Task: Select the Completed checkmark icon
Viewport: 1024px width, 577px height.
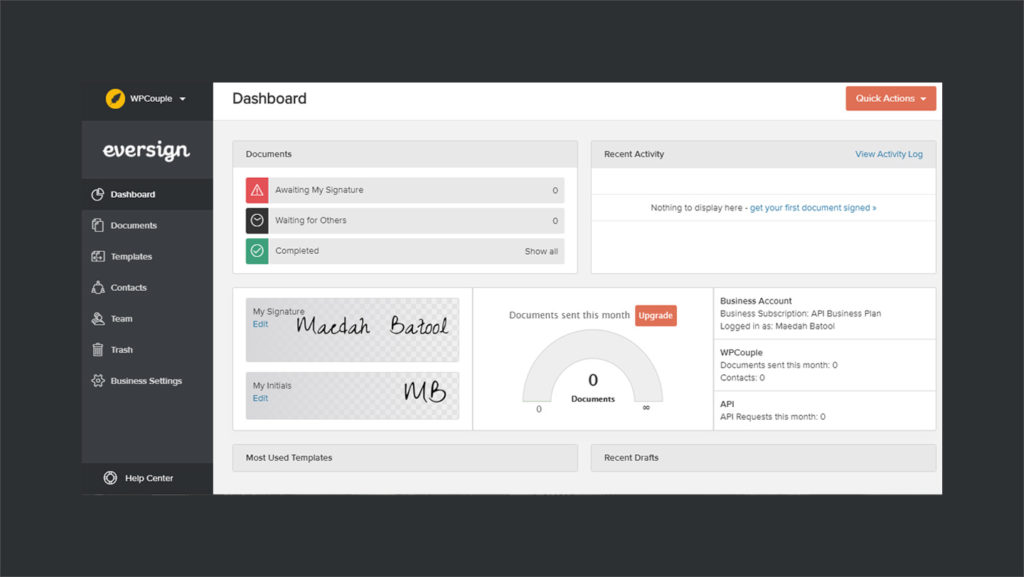Action: coord(257,251)
